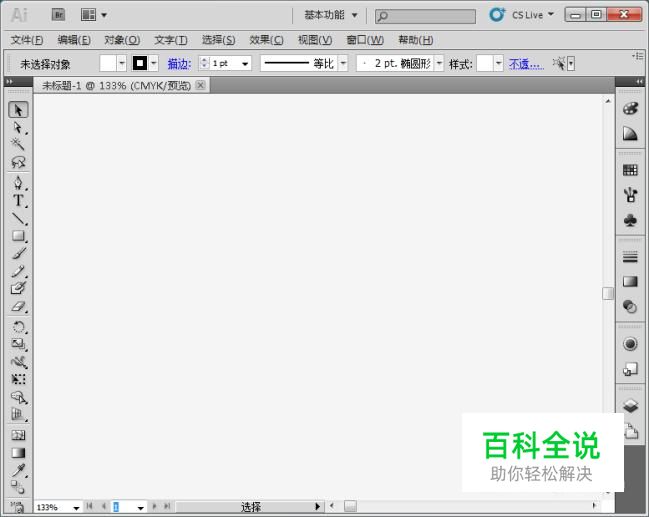Select the Scale tool
The image size is (649, 517).
[18, 344]
